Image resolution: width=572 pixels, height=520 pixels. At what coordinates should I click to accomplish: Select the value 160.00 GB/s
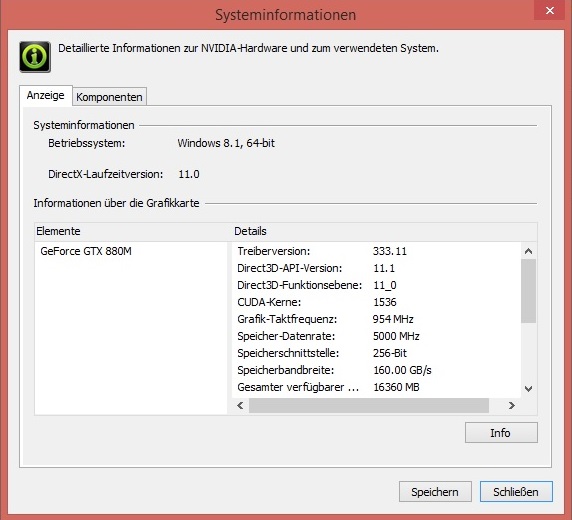[402, 370]
